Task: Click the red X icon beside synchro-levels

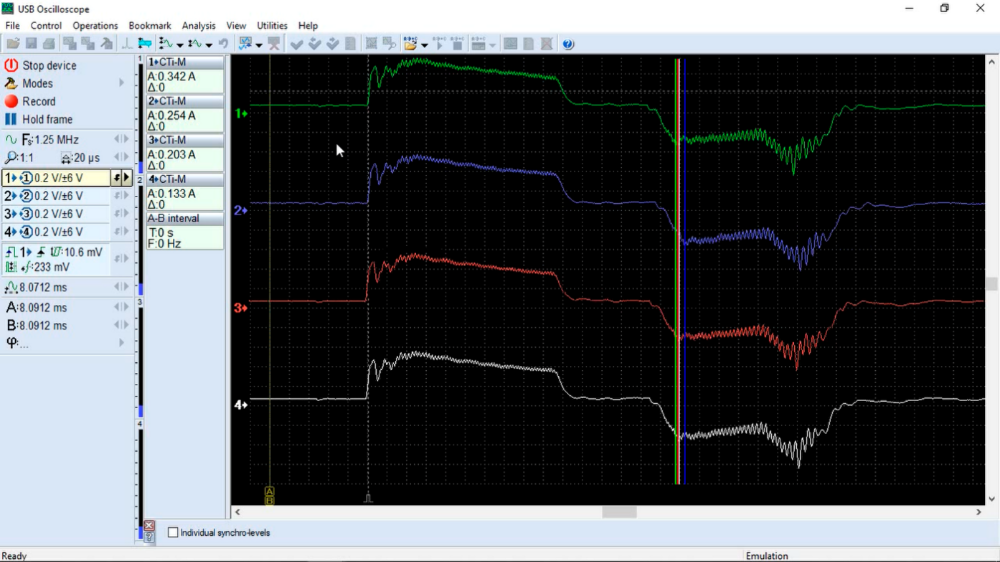Action: tap(149, 525)
